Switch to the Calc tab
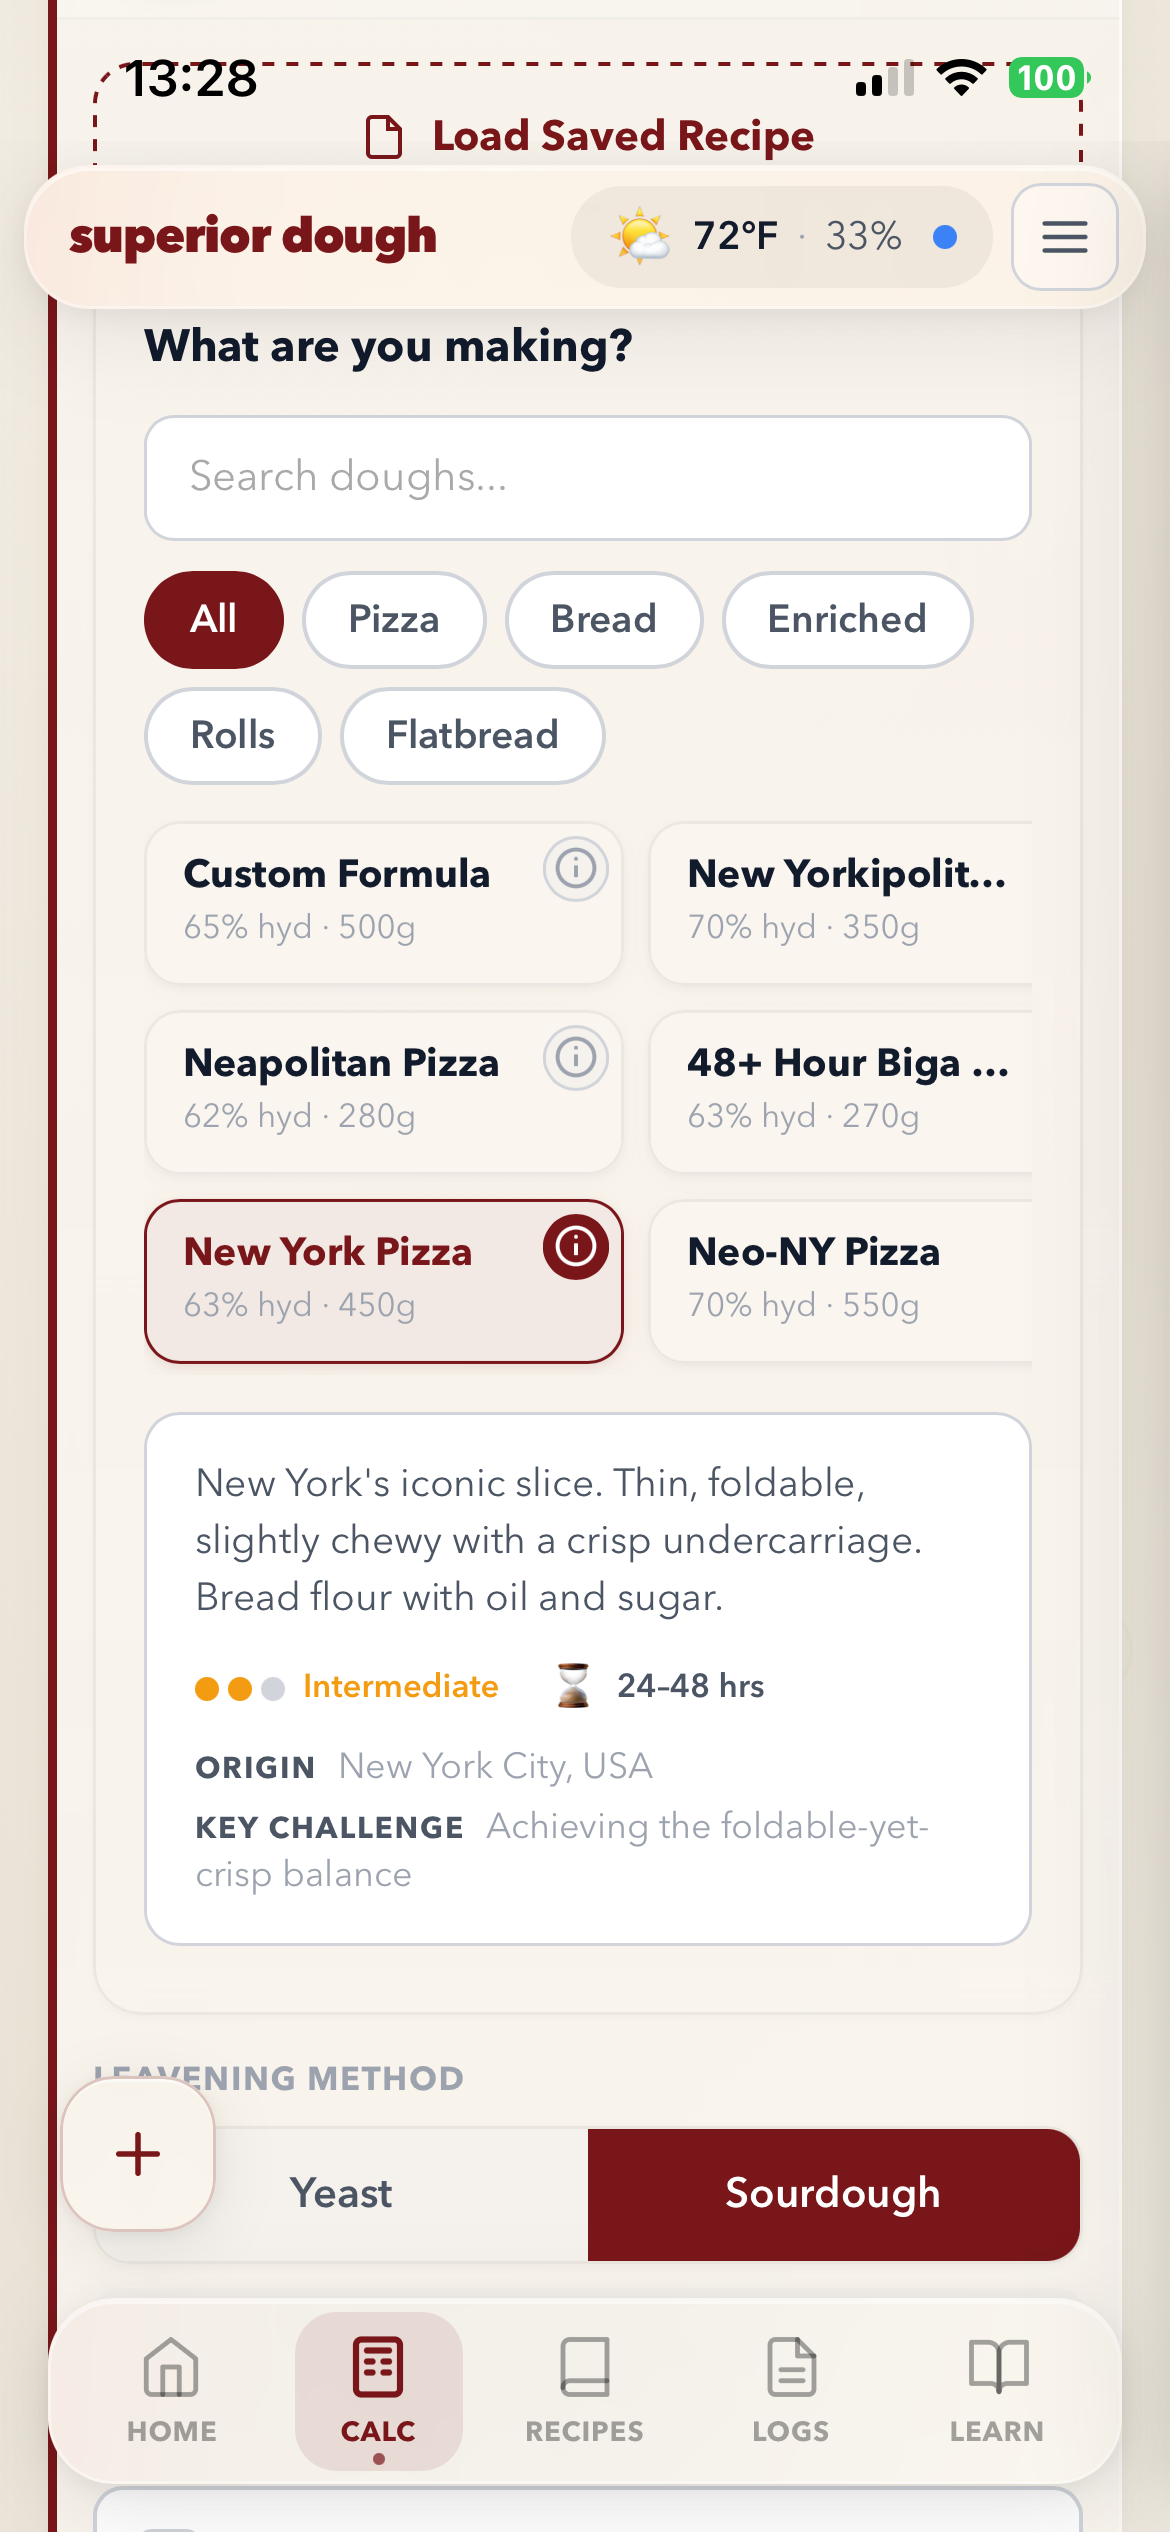Viewport: 1170px width, 2532px height. pyautogui.click(x=378, y=2387)
